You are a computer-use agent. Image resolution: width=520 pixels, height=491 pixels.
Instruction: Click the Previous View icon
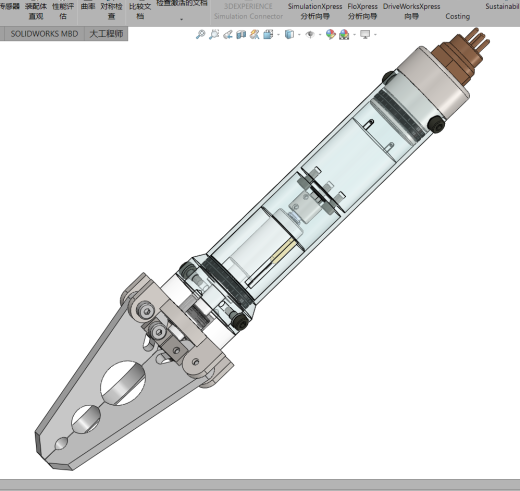[x=228, y=34]
